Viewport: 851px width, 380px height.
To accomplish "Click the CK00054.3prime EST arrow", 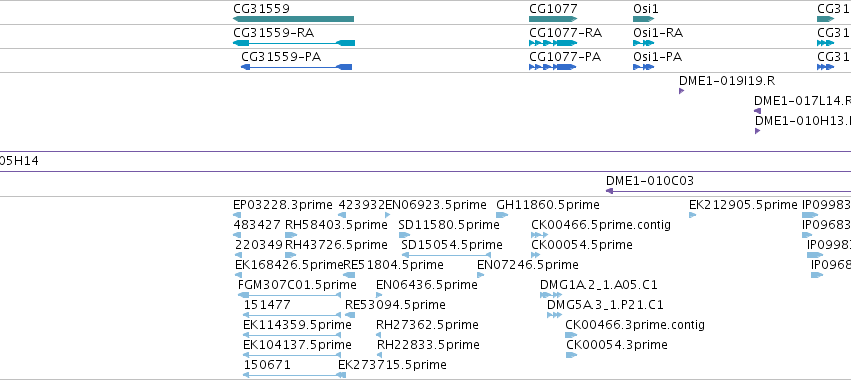I will (571, 355).
